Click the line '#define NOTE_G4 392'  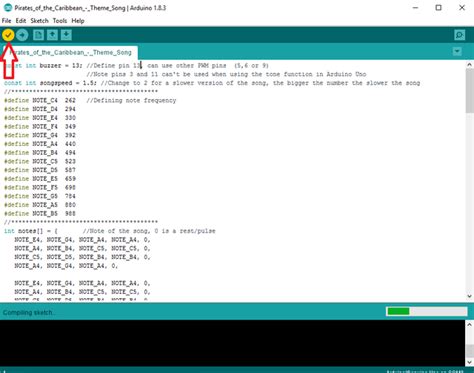[40, 135]
